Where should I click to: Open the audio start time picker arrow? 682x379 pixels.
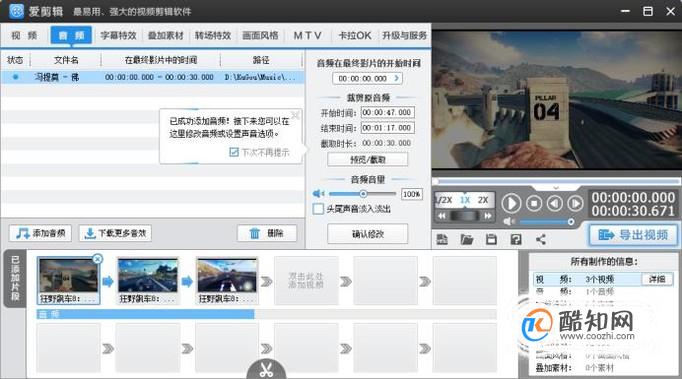coord(397,78)
